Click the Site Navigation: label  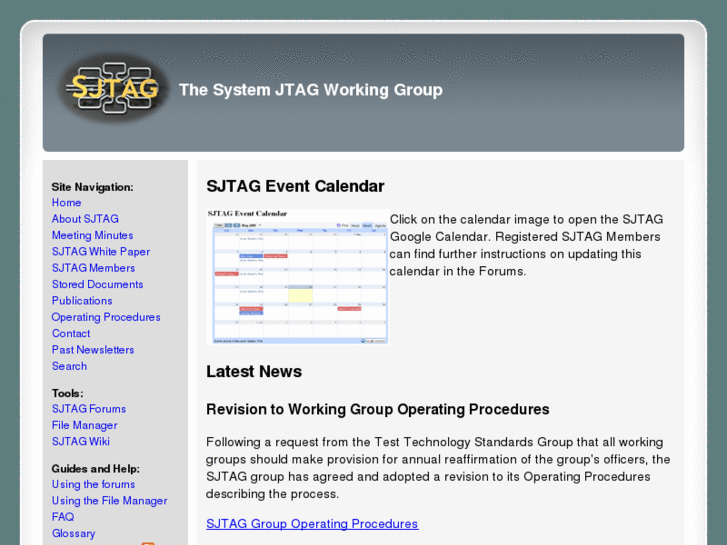[x=92, y=187]
